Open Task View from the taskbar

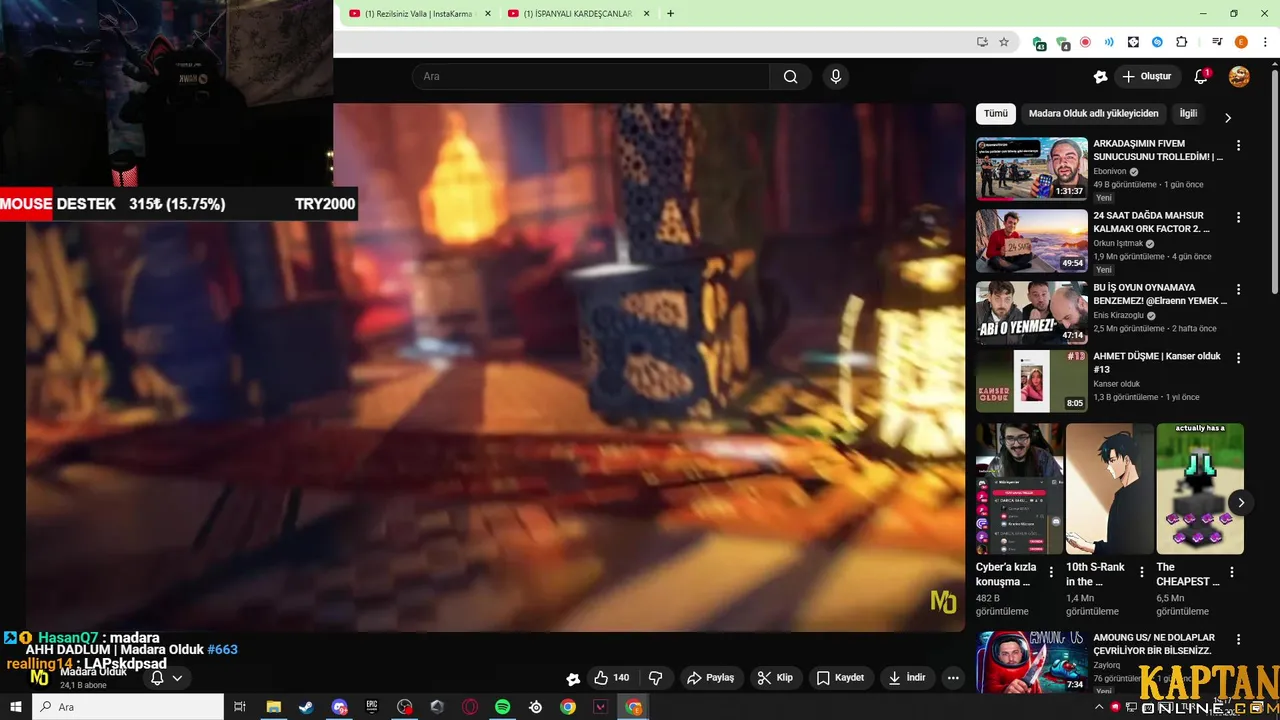(x=240, y=707)
